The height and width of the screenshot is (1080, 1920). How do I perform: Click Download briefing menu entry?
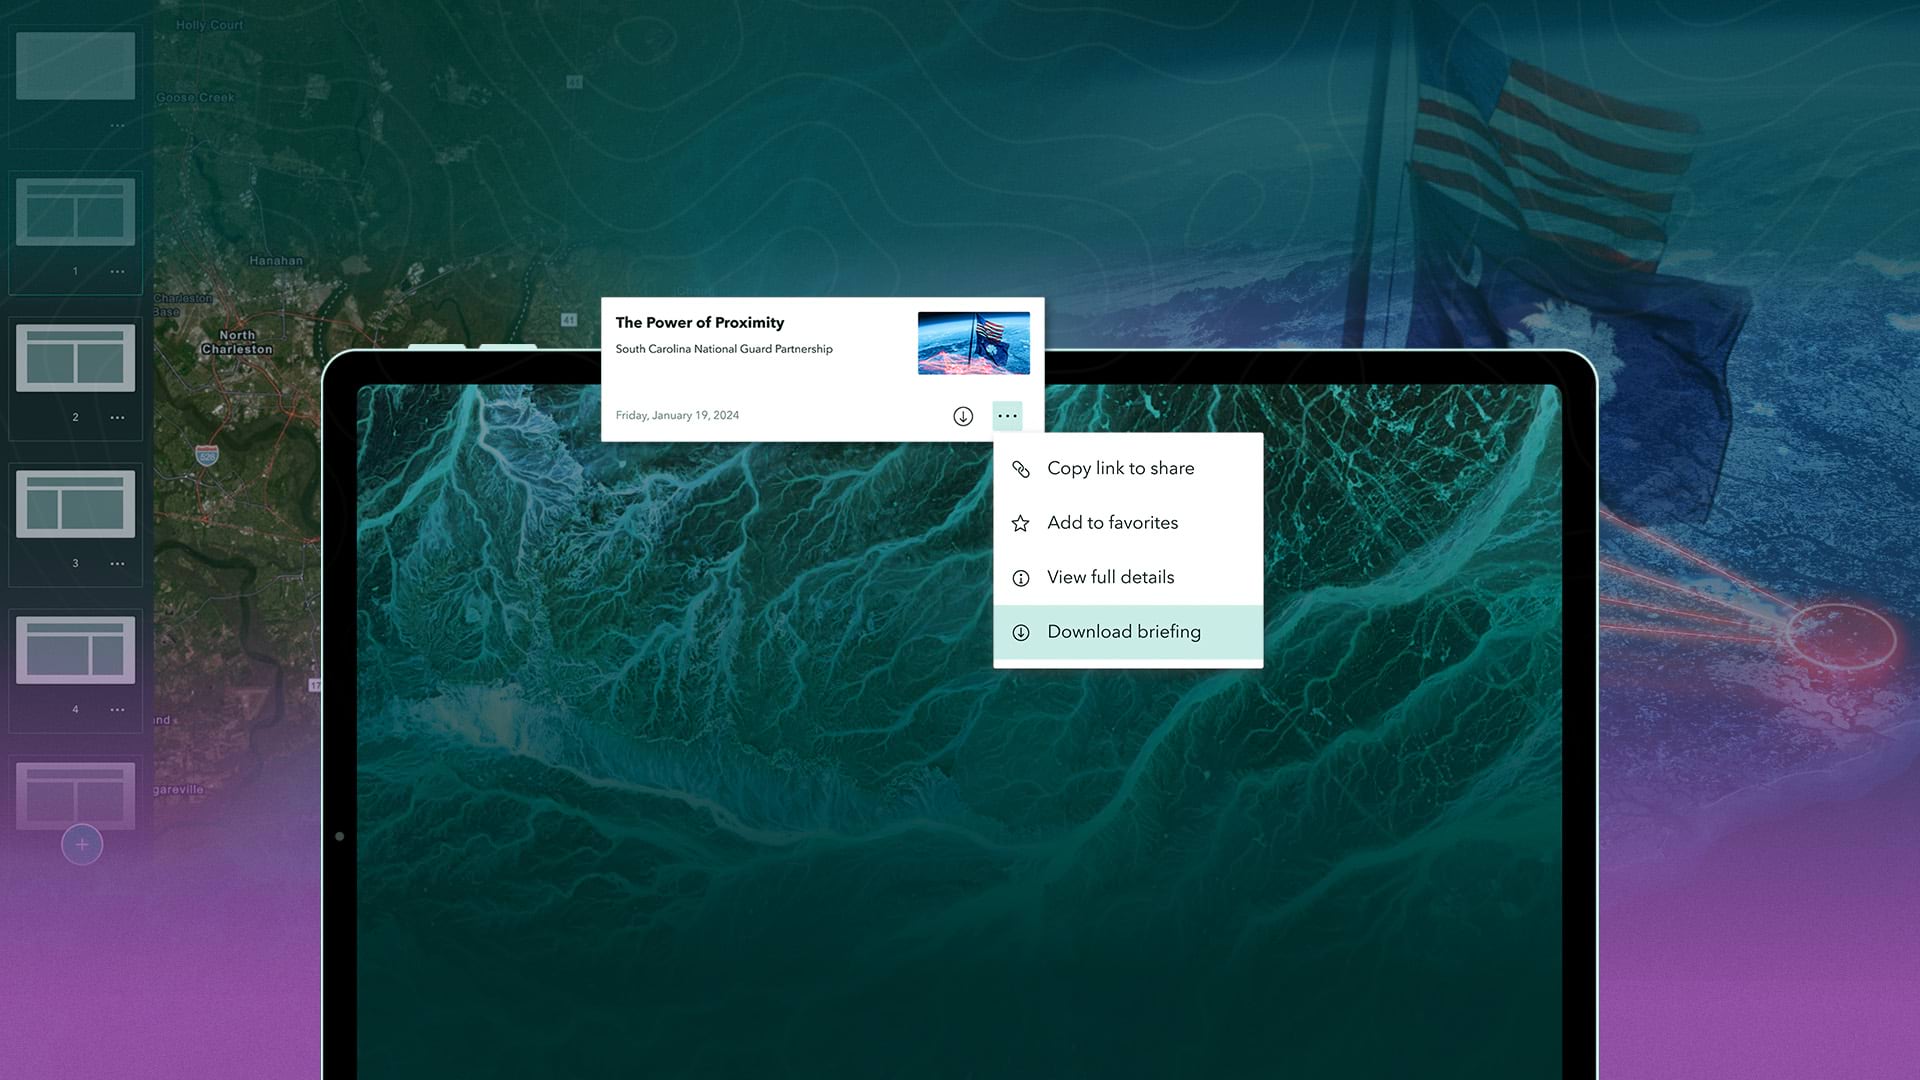[1124, 632]
